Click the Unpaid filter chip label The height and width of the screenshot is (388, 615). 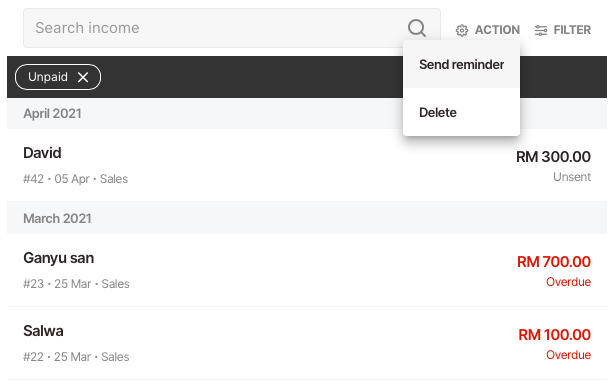coord(48,77)
